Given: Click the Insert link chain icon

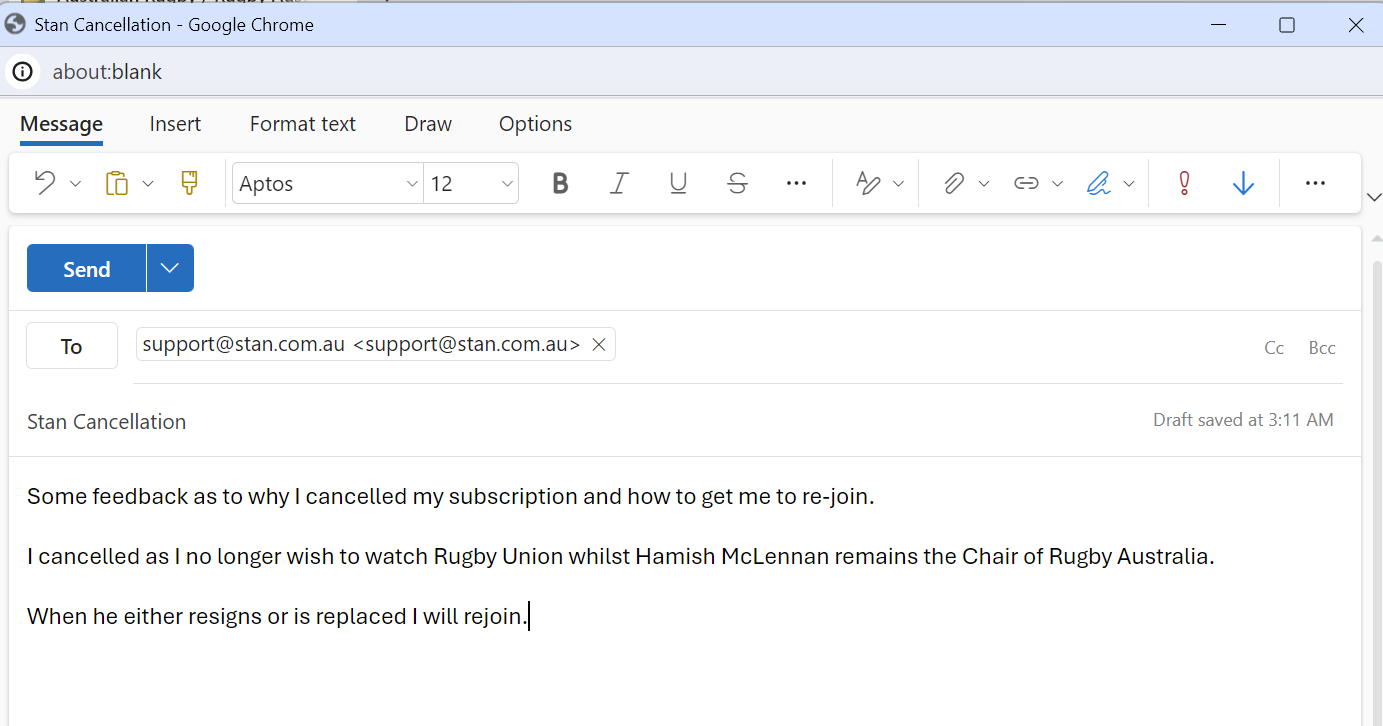Looking at the screenshot, I should 1026,183.
